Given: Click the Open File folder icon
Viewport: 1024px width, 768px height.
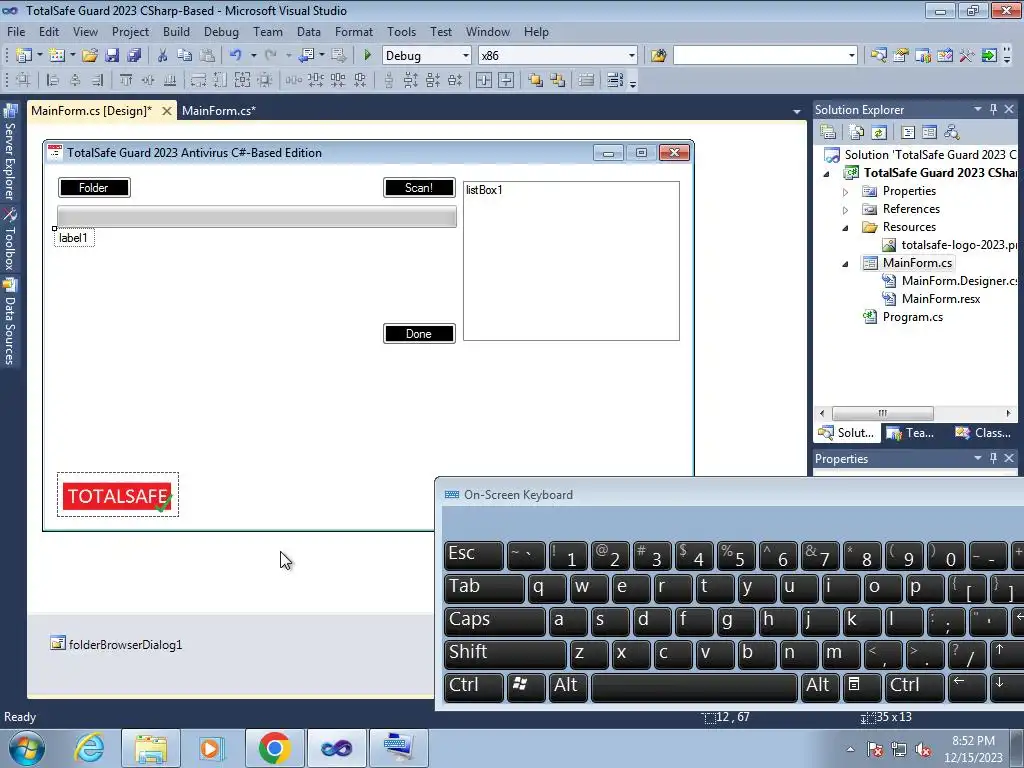Looking at the screenshot, I should tap(89, 56).
